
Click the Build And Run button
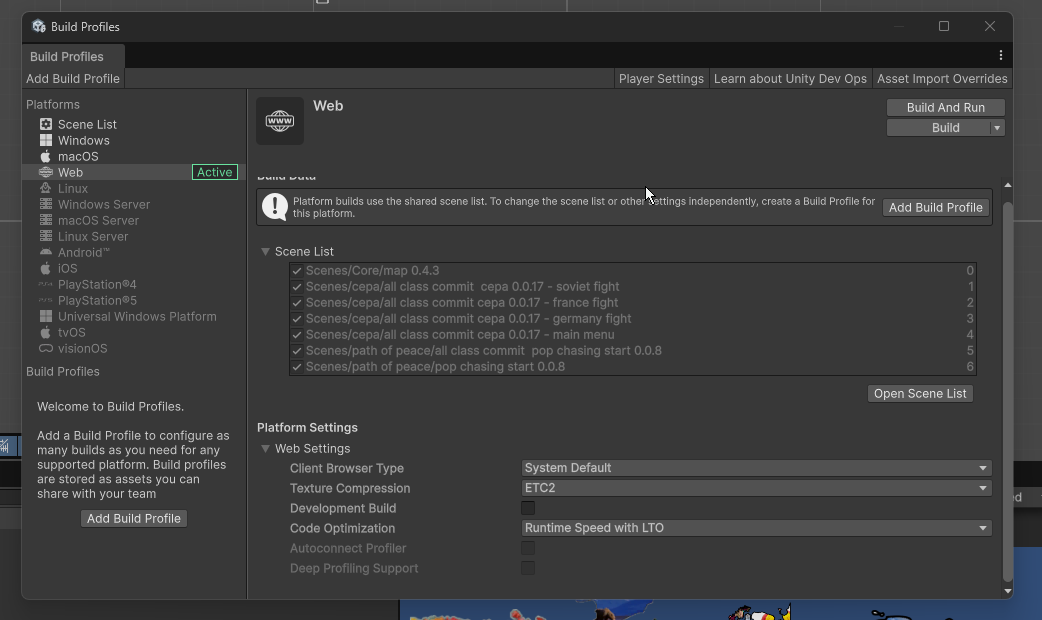pos(946,108)
